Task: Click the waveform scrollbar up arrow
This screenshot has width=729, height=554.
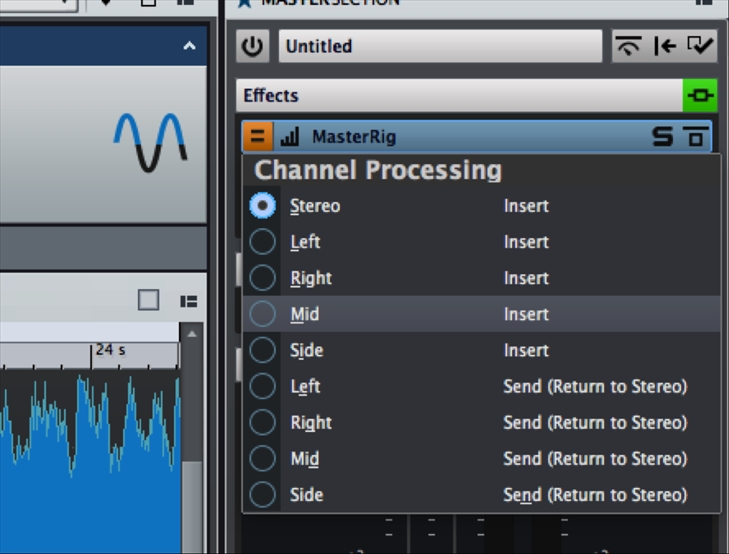Action: pyautogui.click(x=192, y=334)
